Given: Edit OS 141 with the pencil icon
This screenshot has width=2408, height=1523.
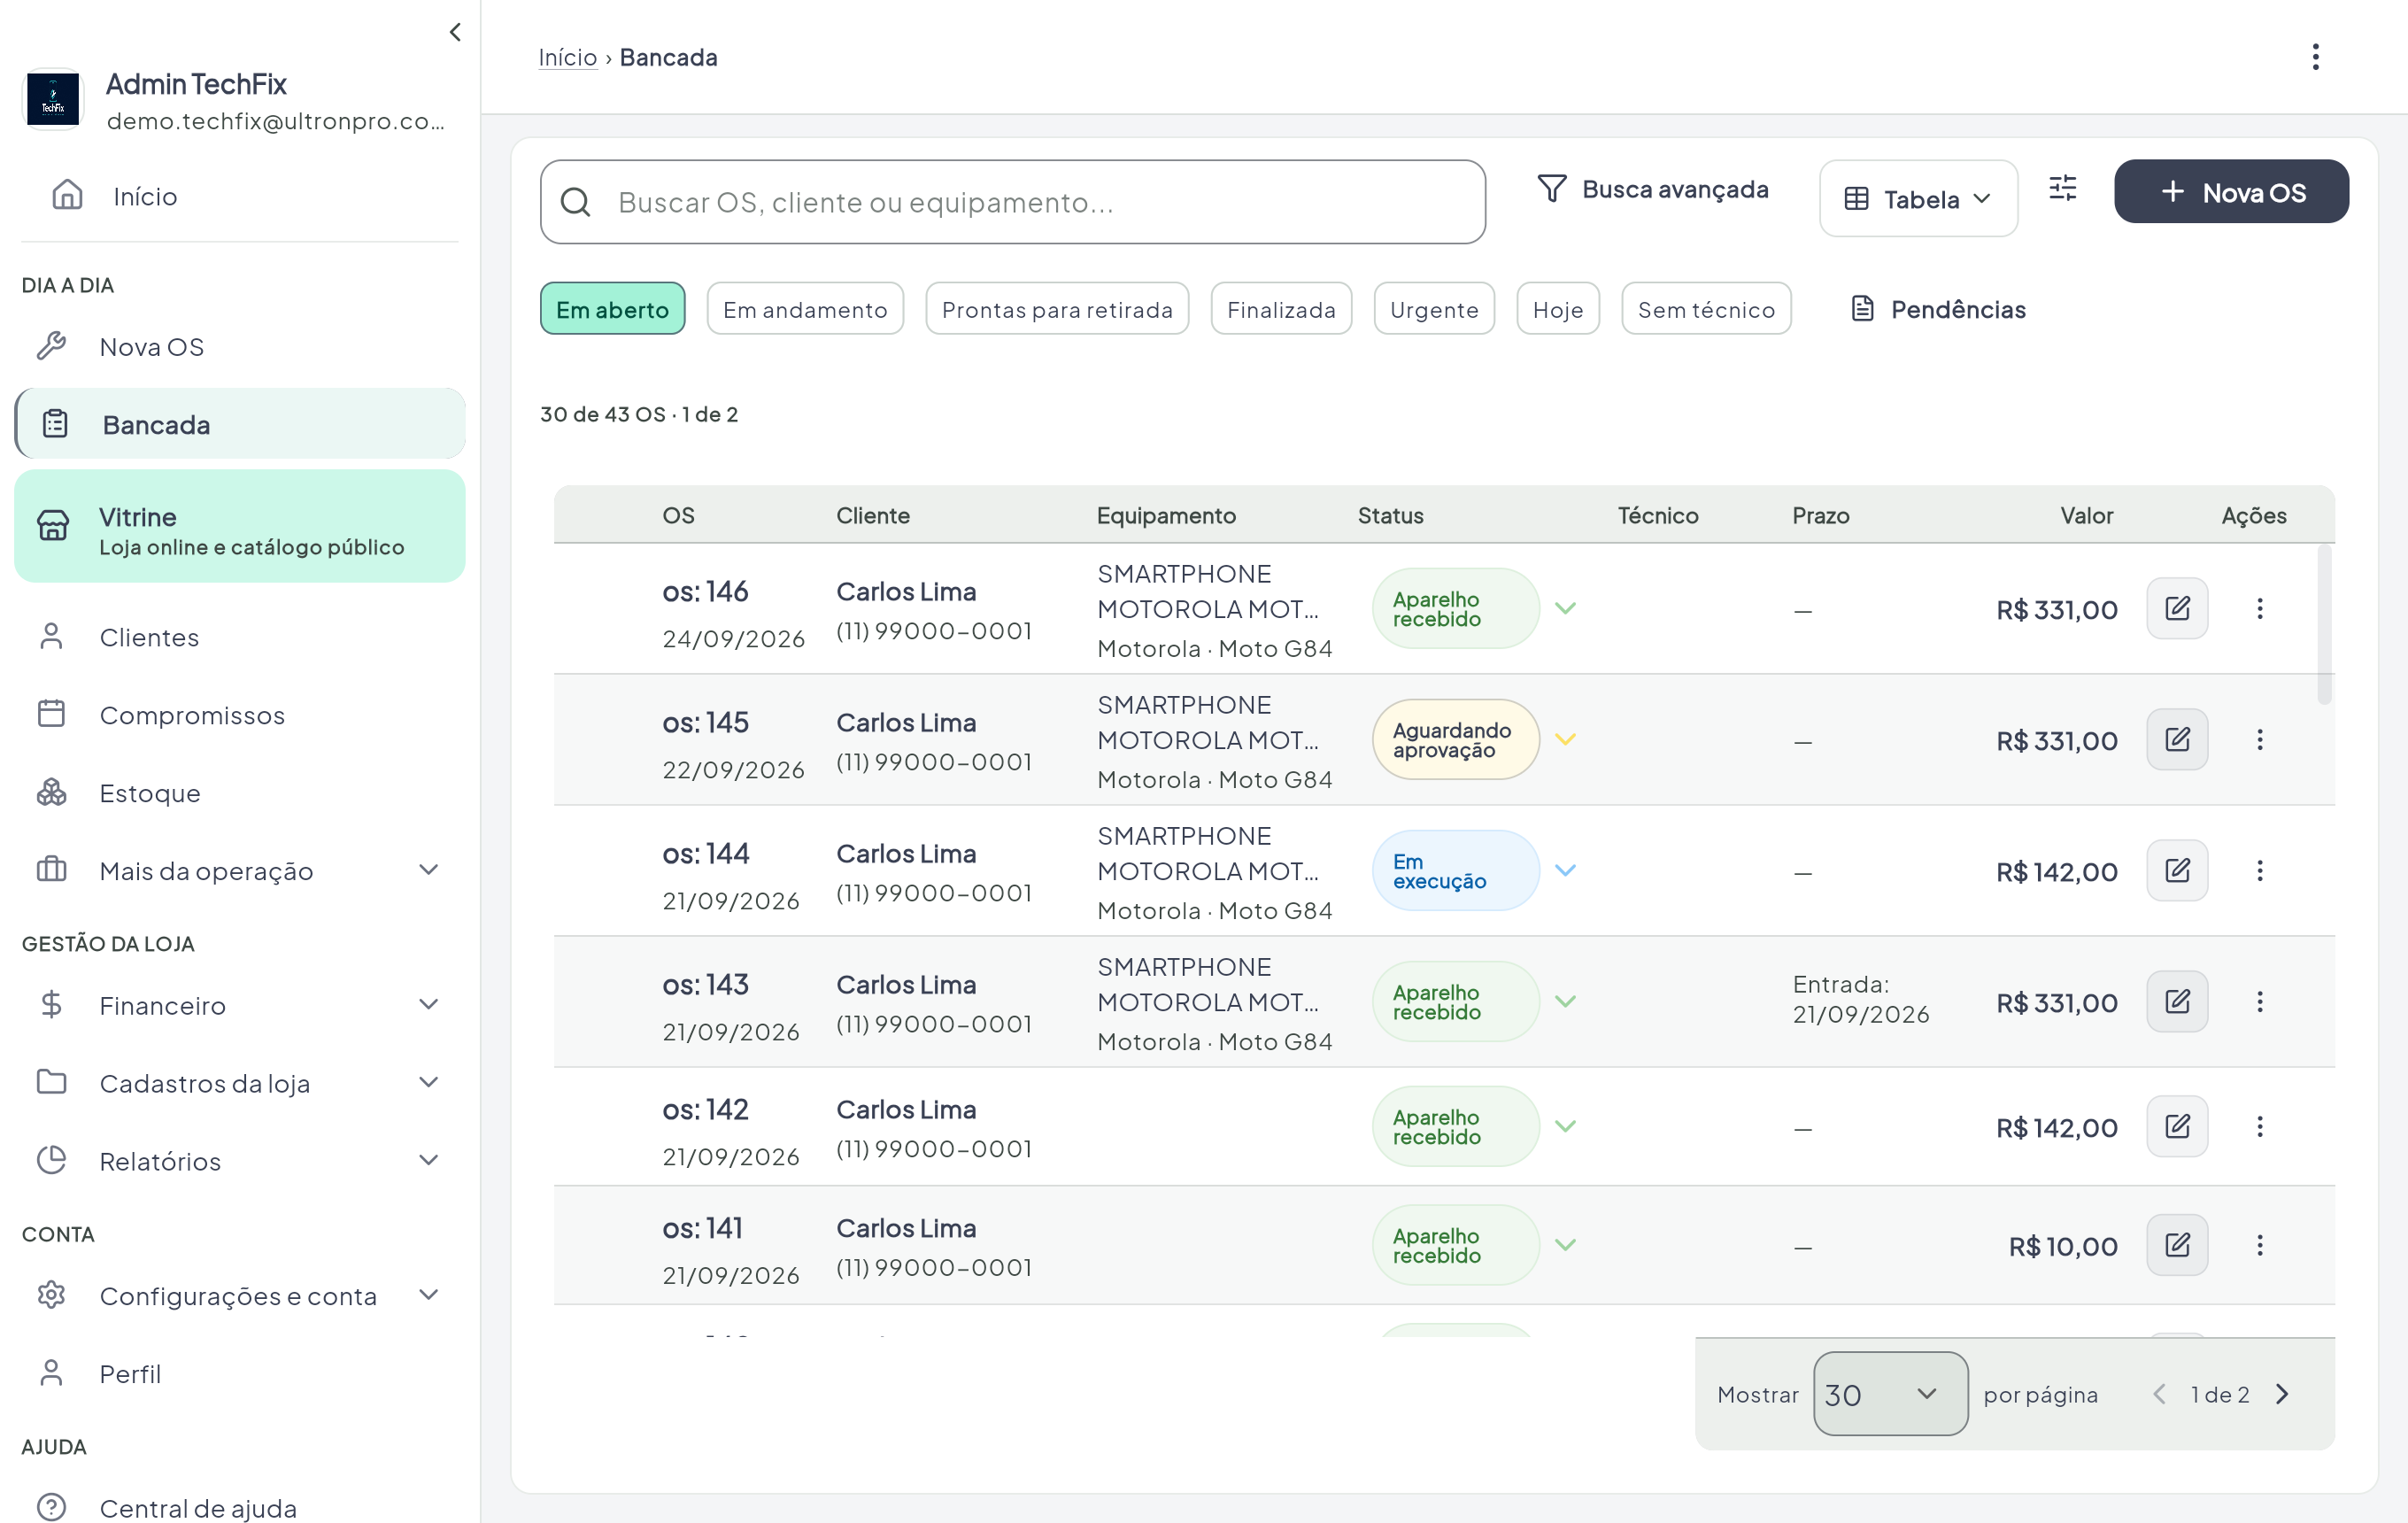Looking at the screenshot, I should click(x=2177, y=1244).
